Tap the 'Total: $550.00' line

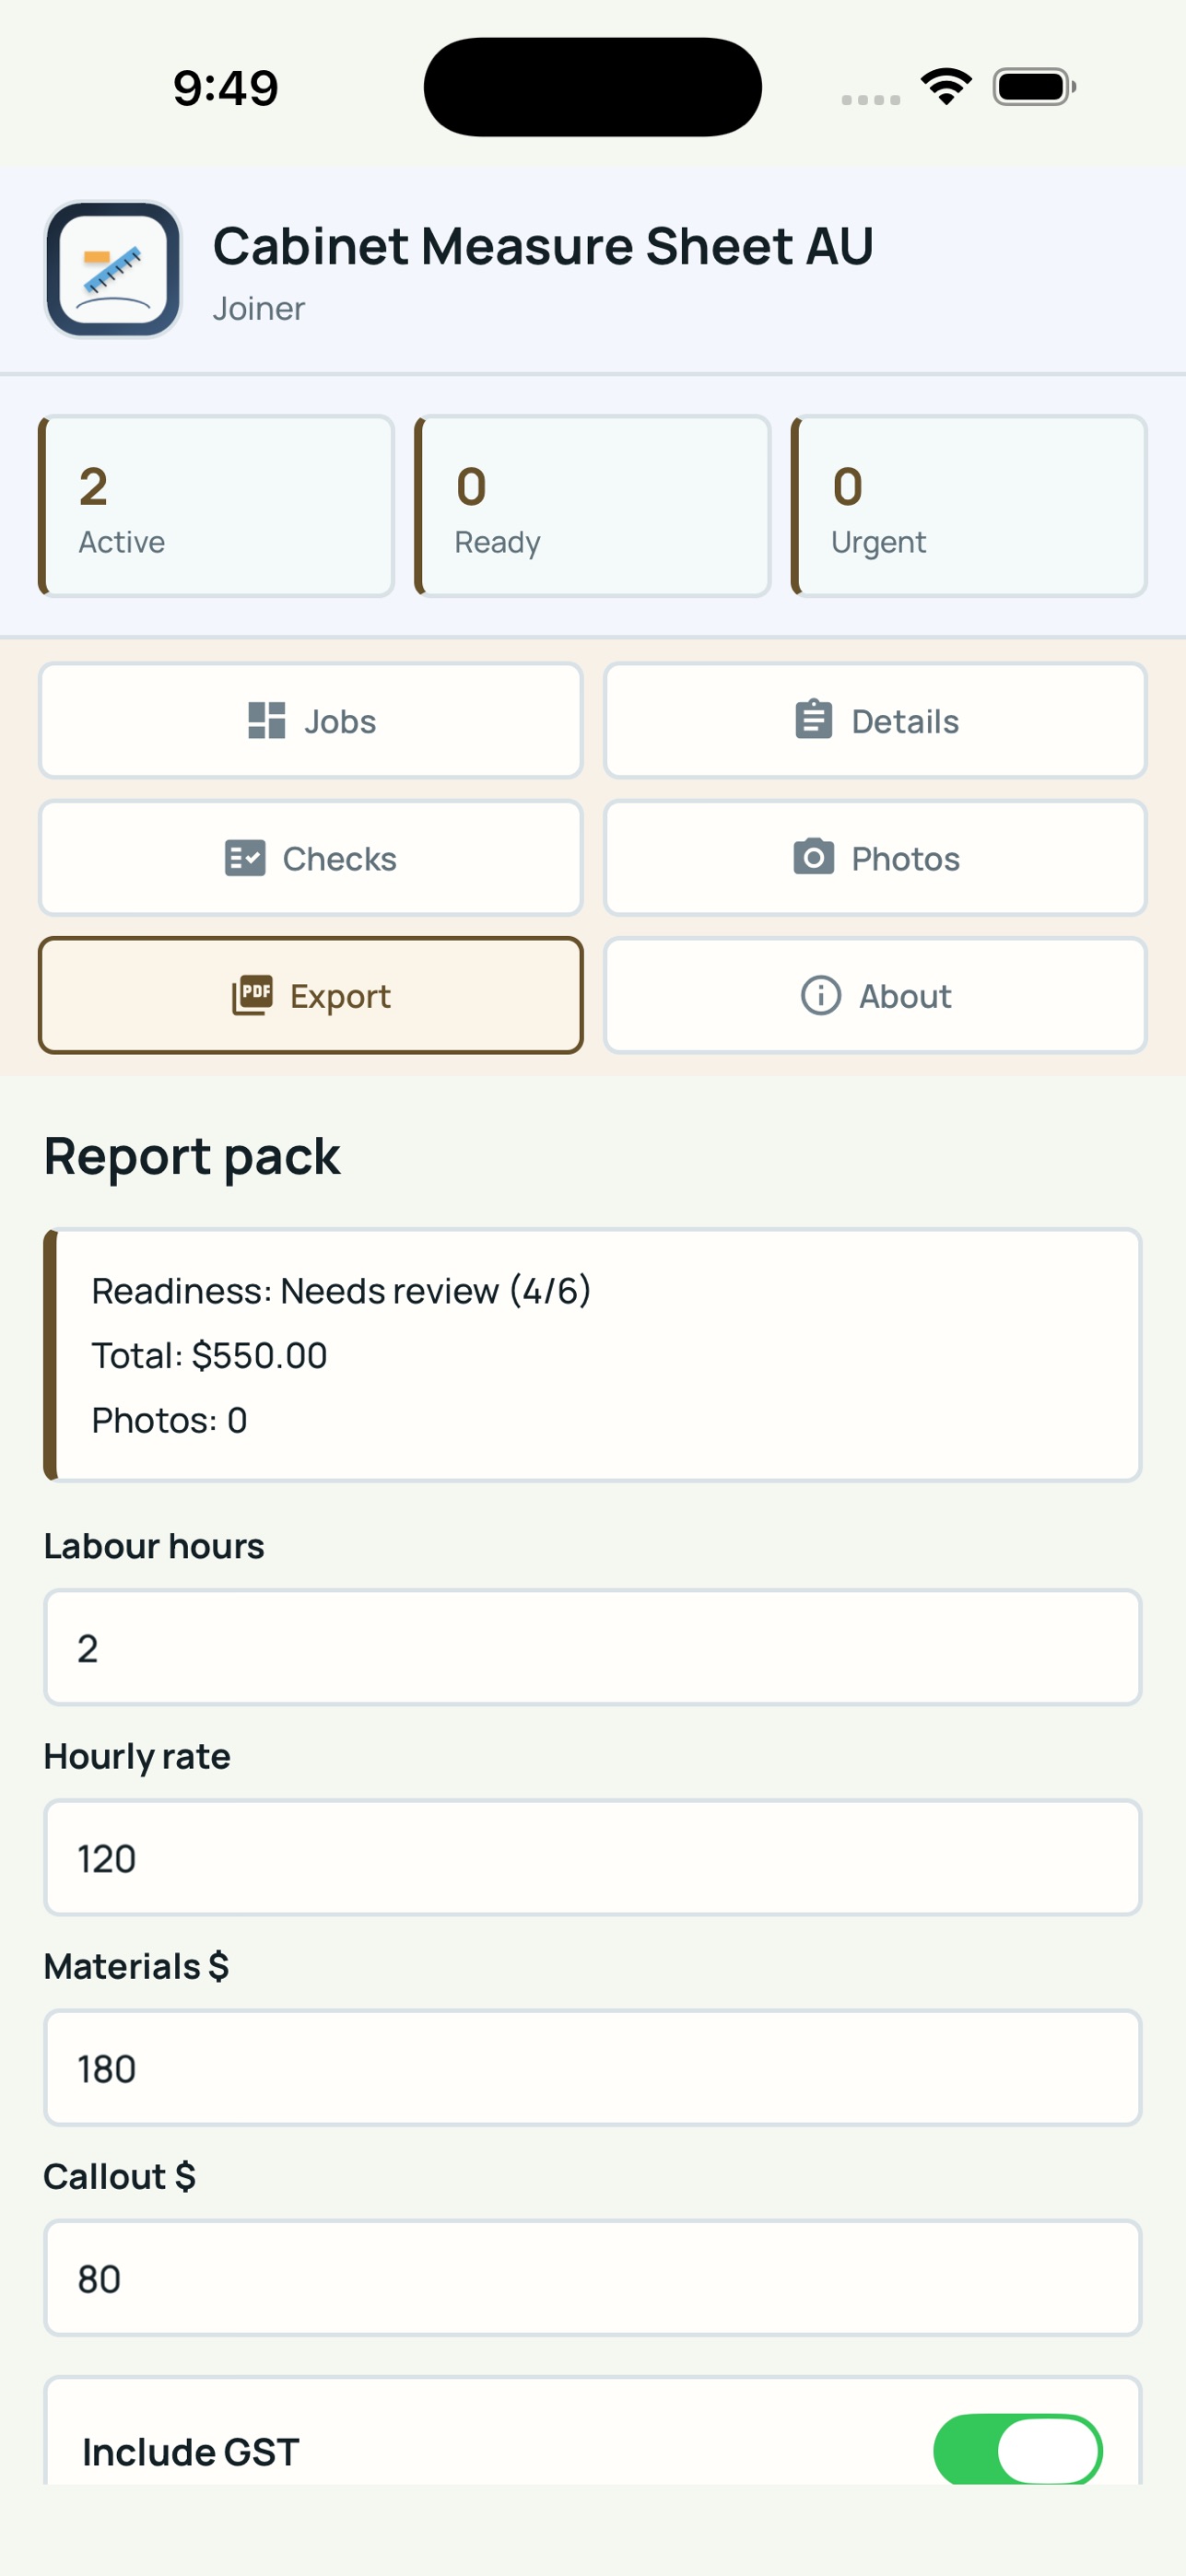[209, 1355]
